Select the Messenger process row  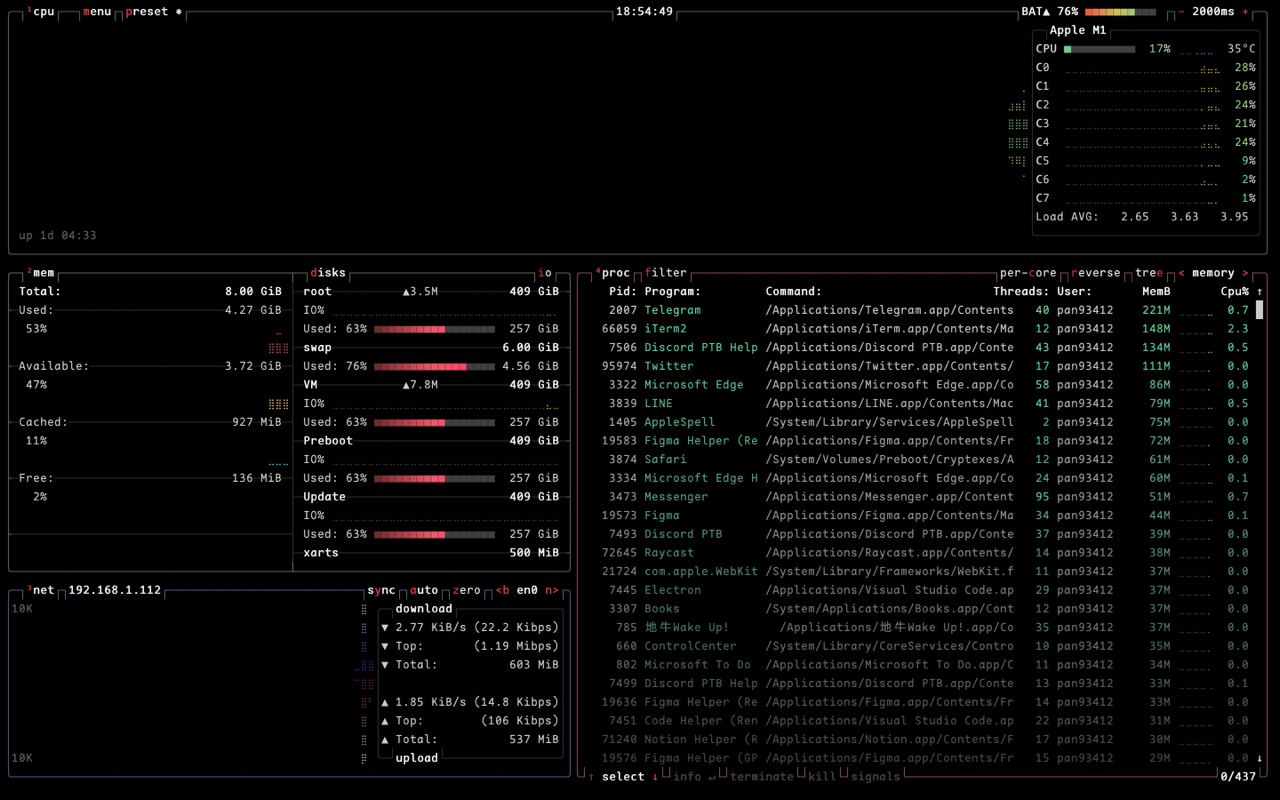click(925, 497)
